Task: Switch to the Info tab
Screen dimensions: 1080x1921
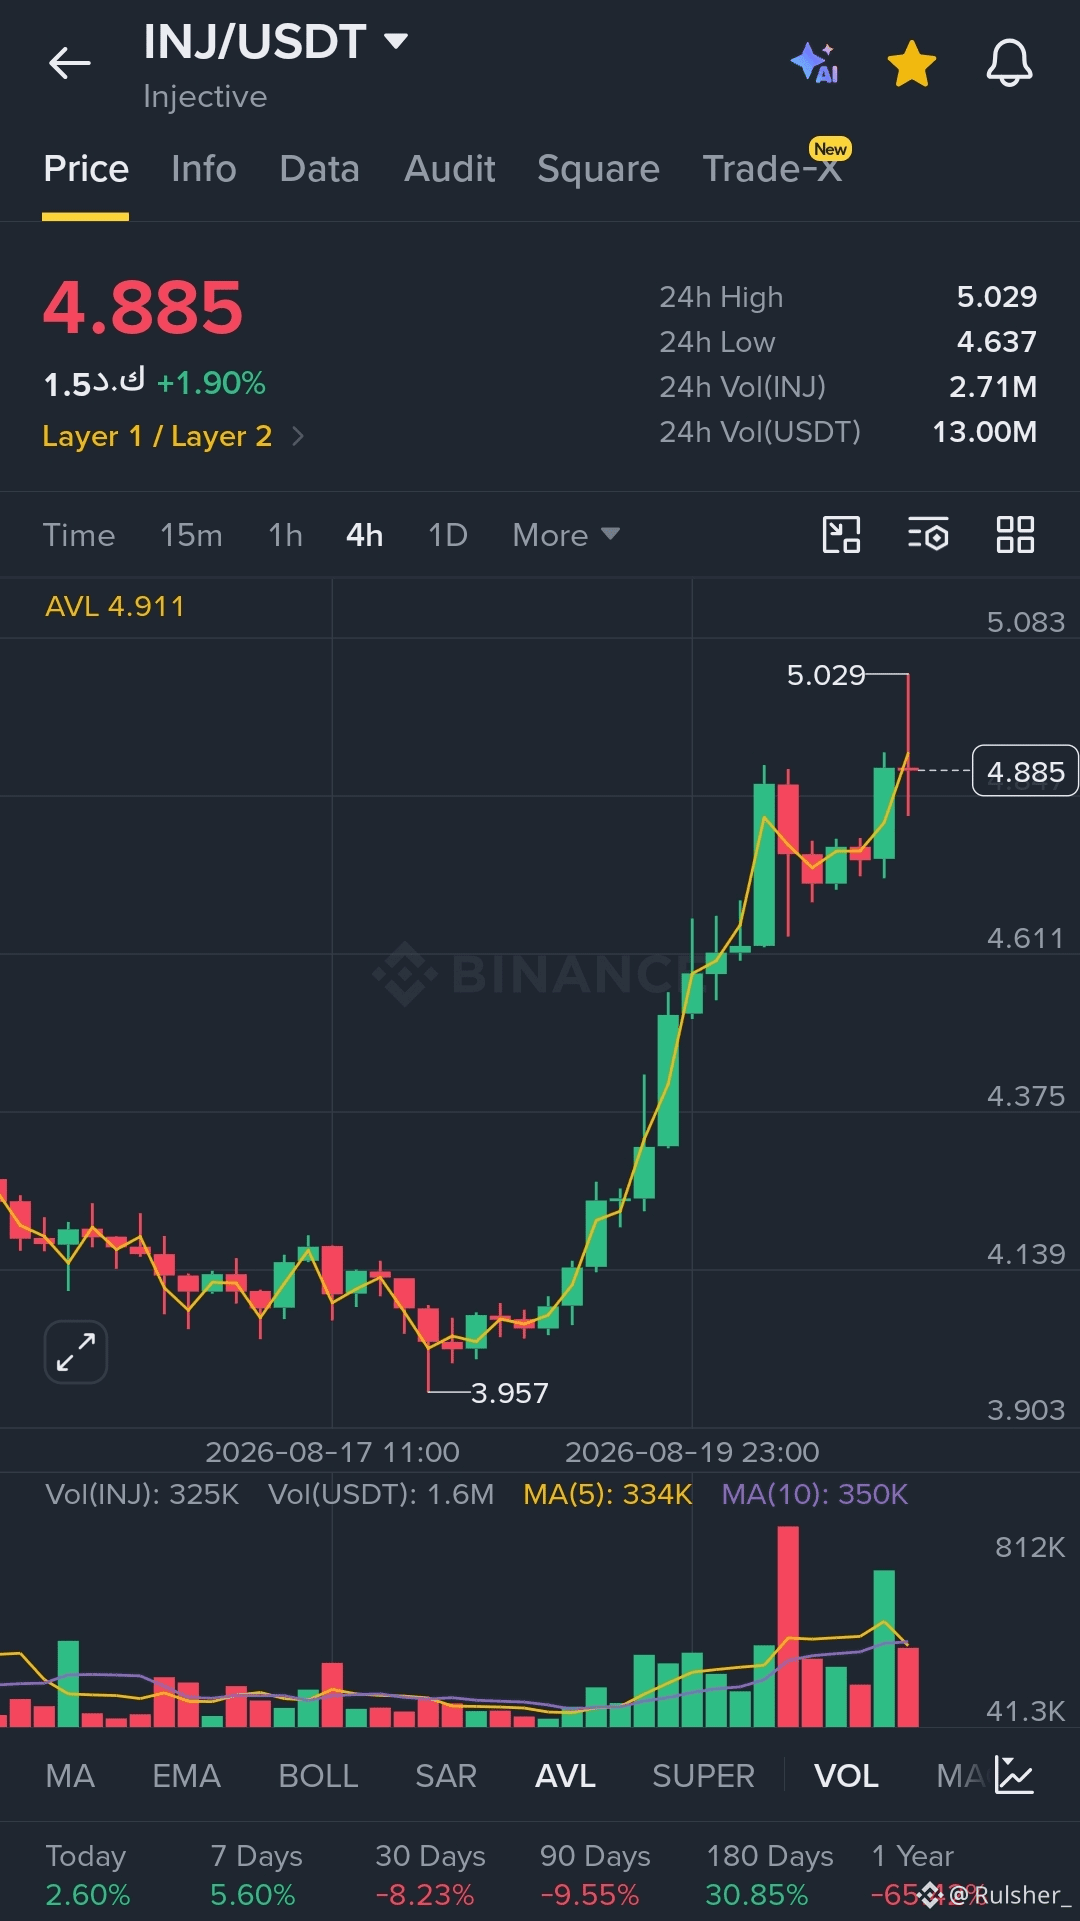Action: coord(204,168)
